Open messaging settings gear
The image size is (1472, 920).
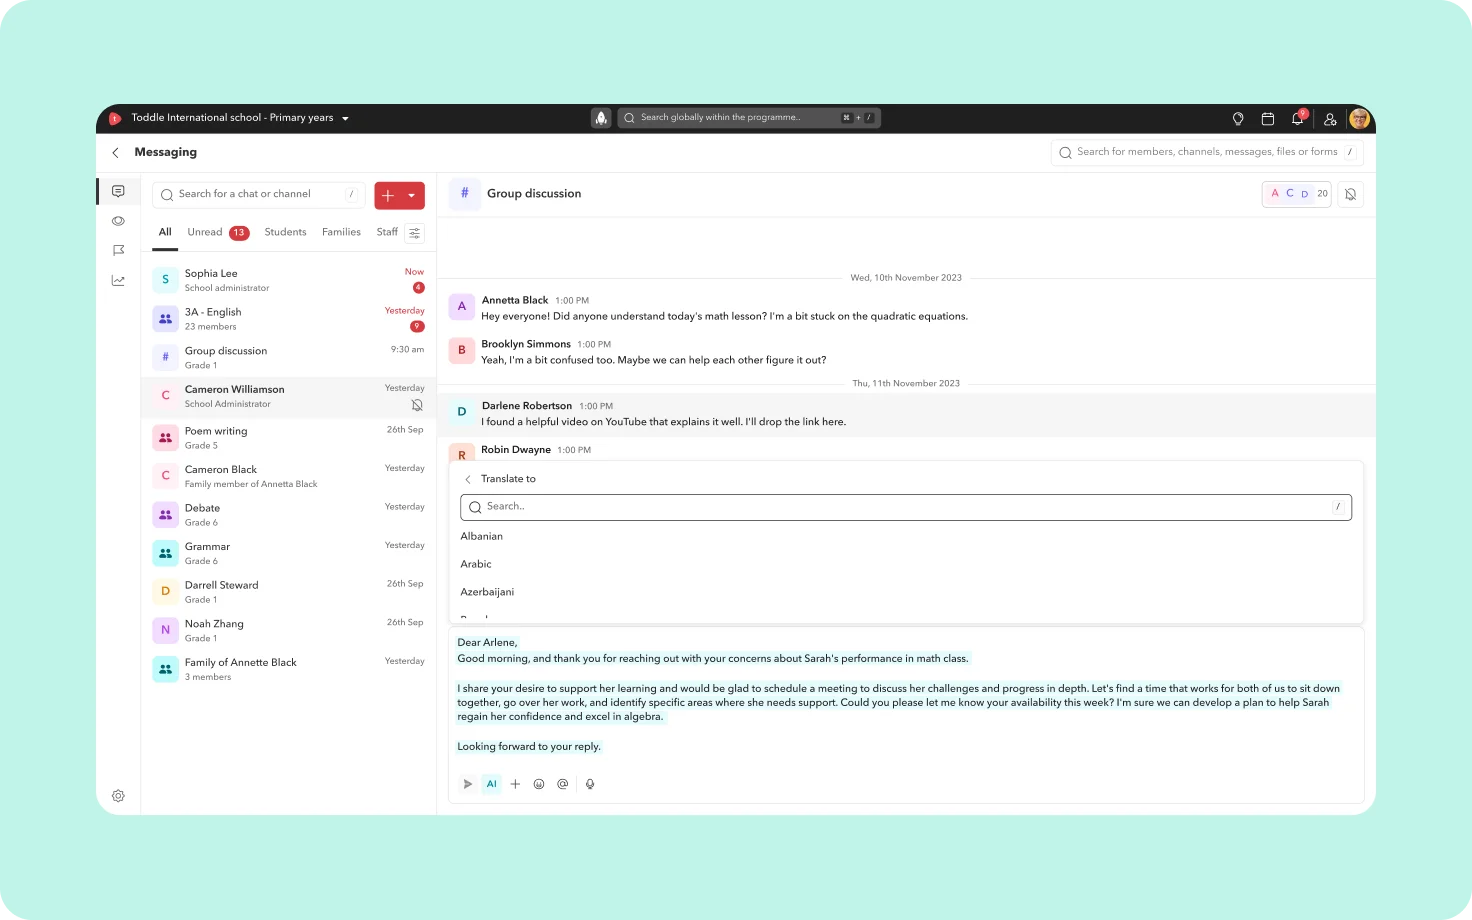[118, 796]
